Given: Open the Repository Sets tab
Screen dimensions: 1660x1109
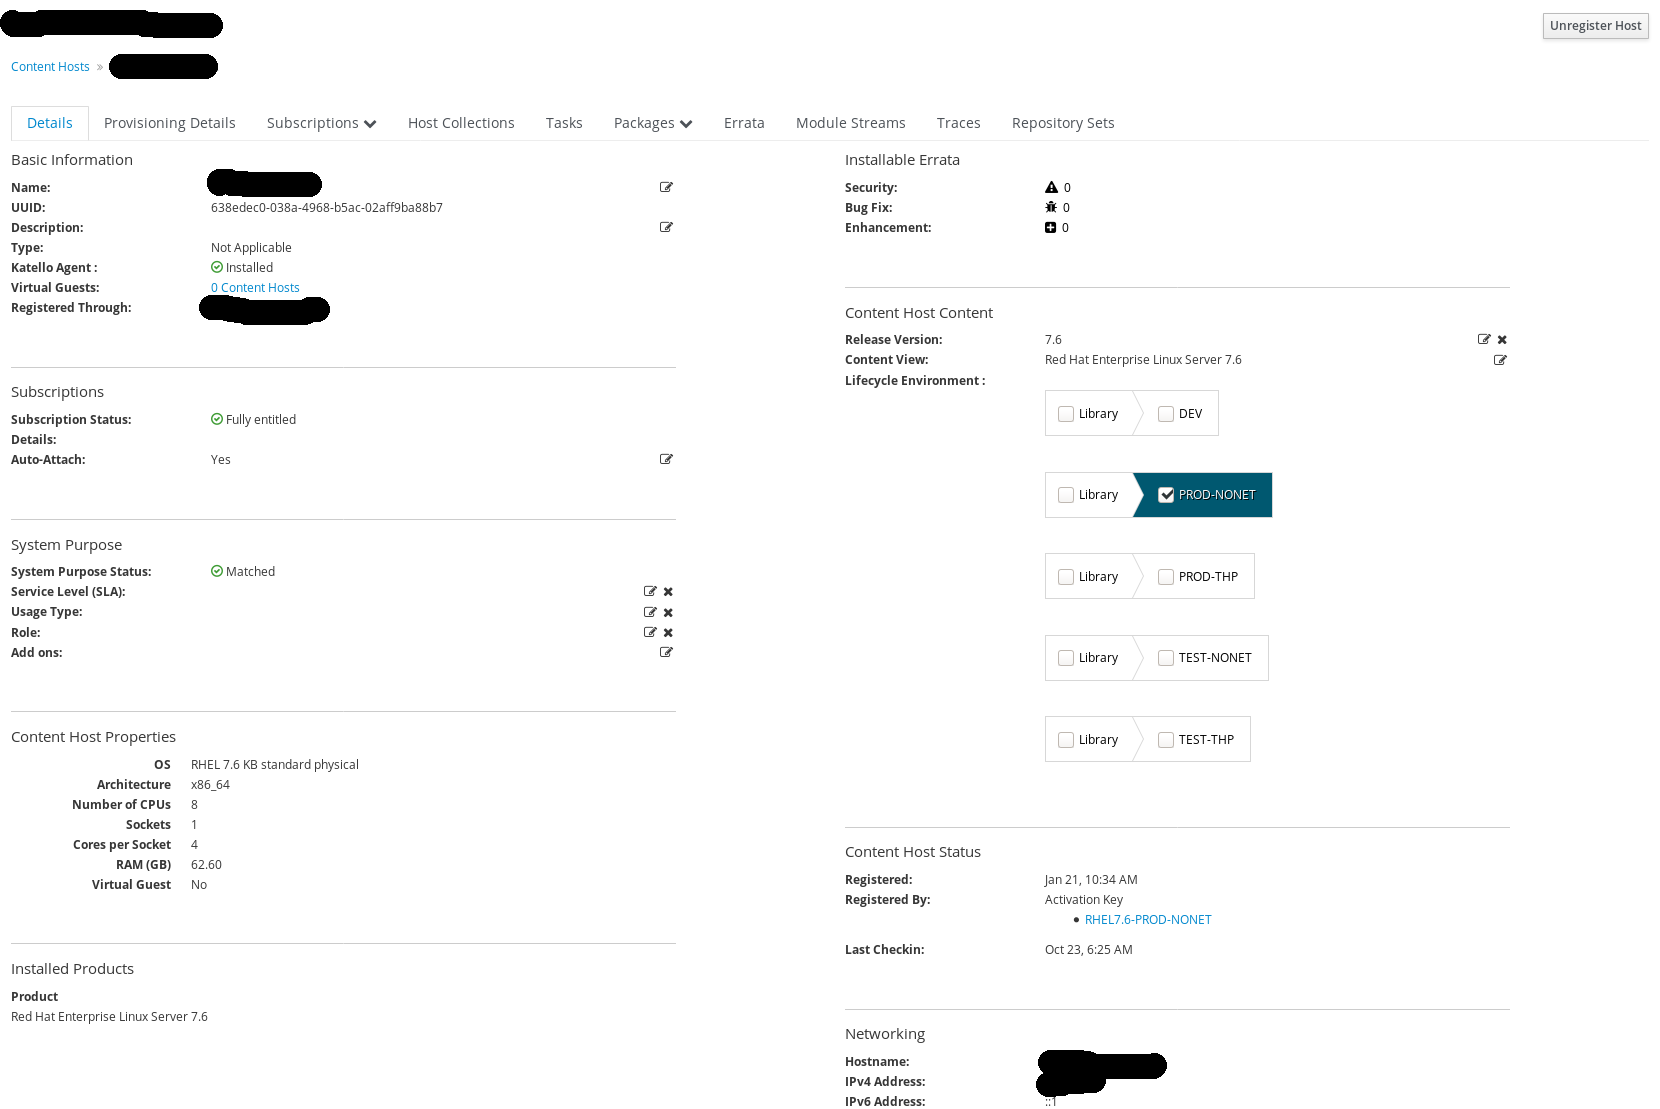Looking at the screenshot, I should pos(1063,123).
